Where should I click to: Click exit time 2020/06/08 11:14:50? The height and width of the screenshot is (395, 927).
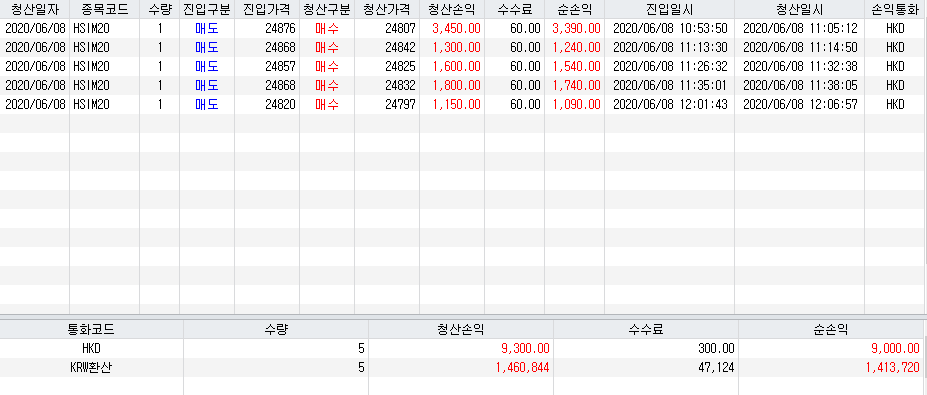point(800,47)
